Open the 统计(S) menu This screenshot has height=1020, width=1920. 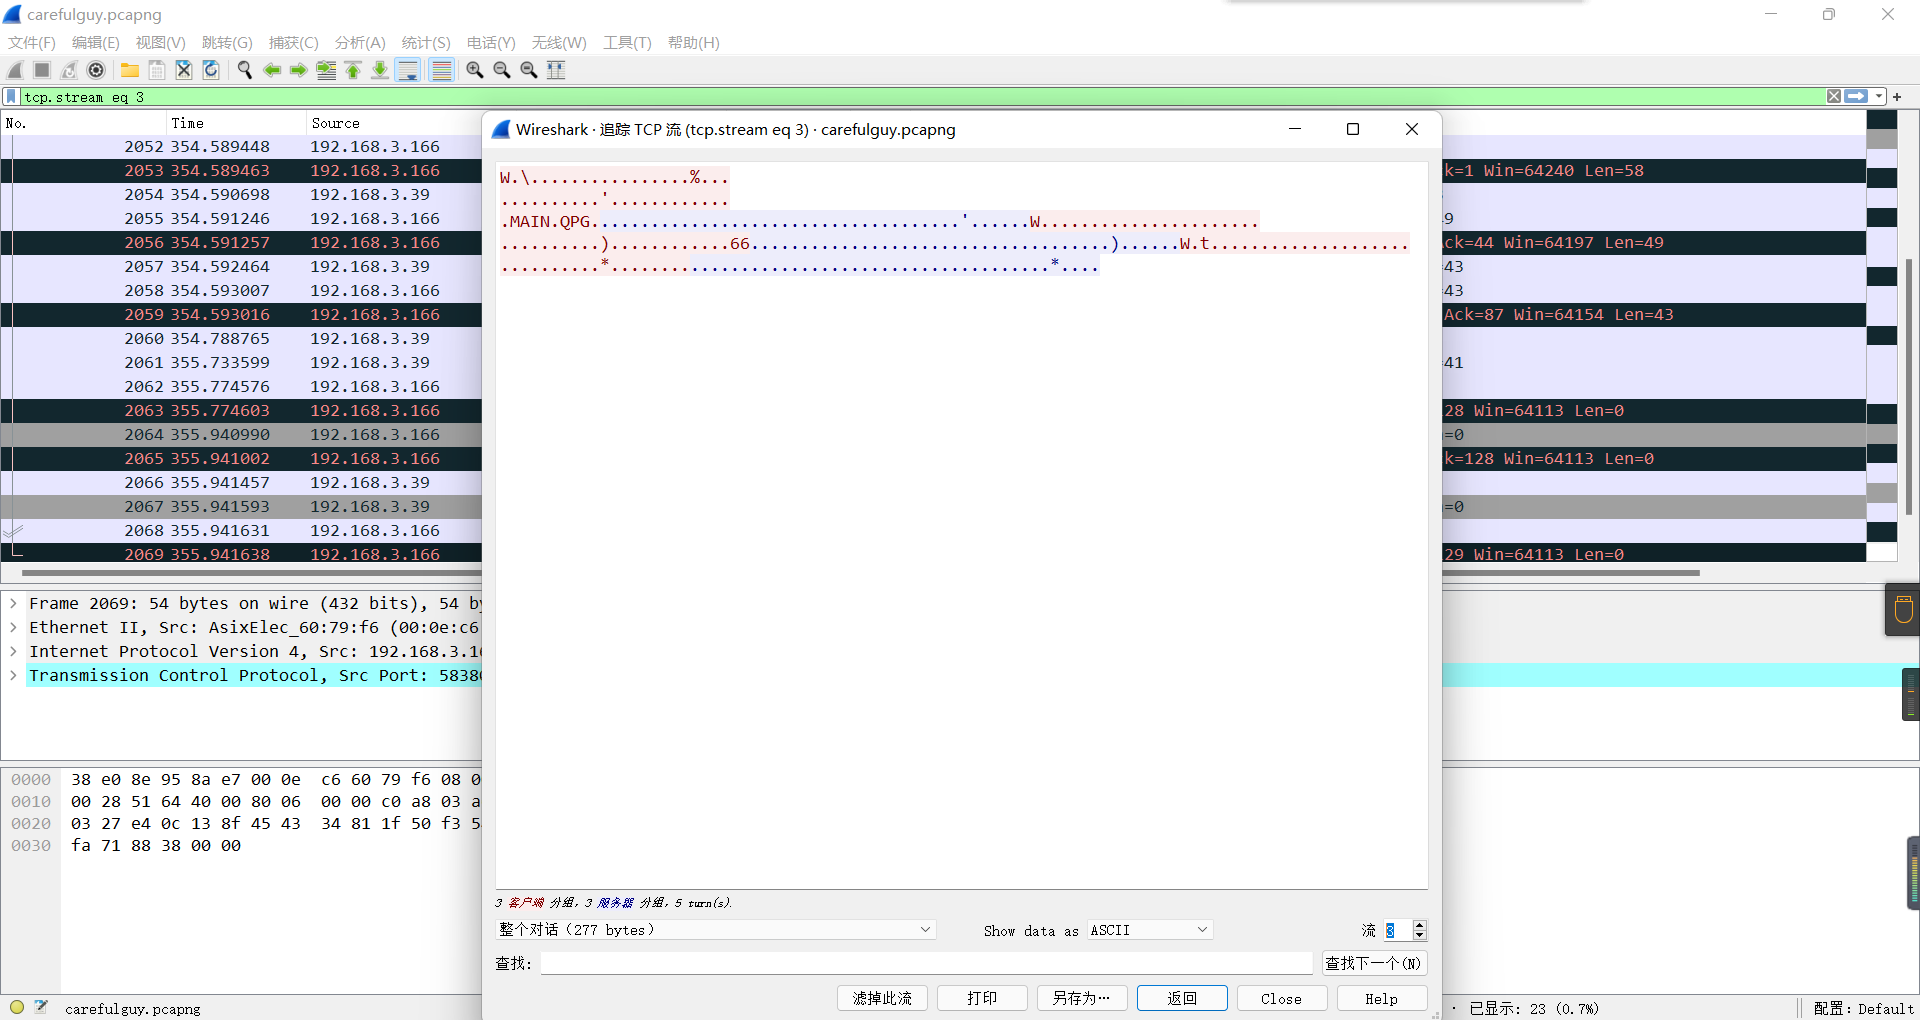(425, 42)
